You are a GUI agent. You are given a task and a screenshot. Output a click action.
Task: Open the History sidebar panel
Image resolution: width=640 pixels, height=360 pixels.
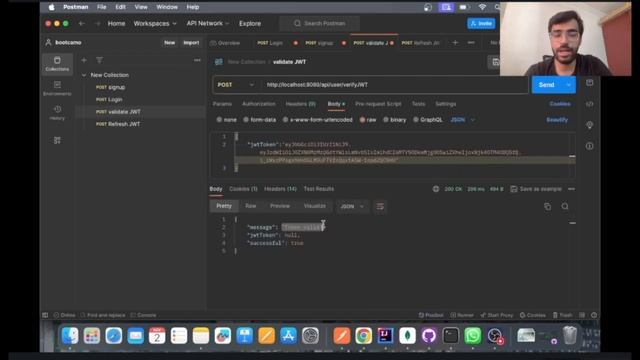click(57, 113)
